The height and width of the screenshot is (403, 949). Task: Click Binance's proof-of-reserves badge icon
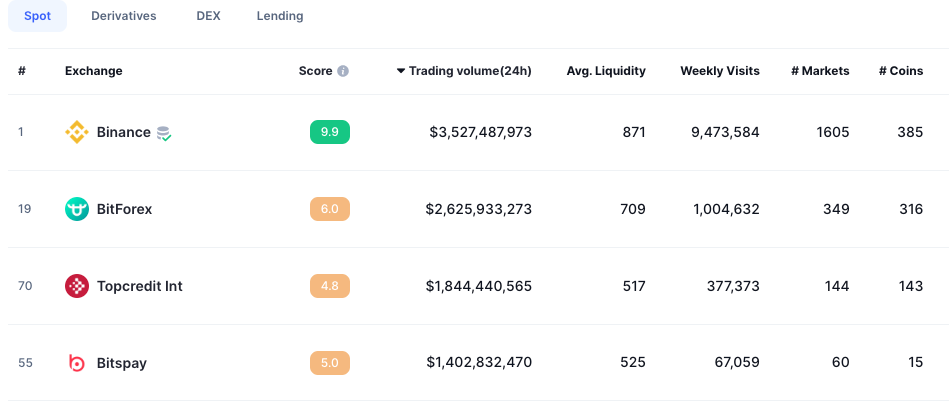164,133
